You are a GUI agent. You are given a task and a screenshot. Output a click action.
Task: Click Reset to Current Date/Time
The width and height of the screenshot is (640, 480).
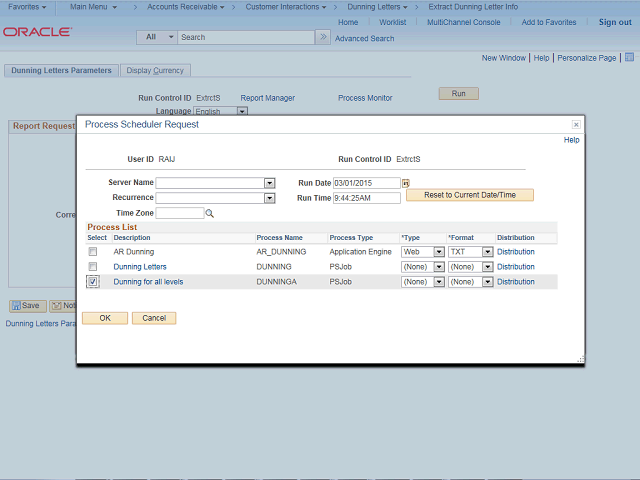coord(469,195)
